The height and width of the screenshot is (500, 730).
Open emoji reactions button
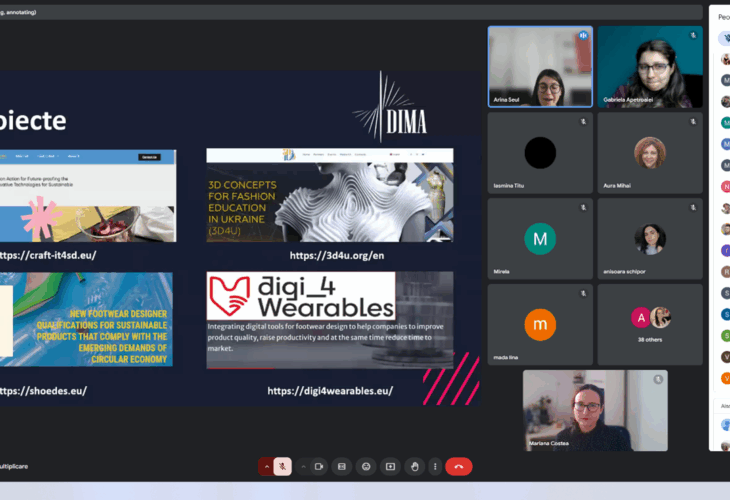coord(366,466)
